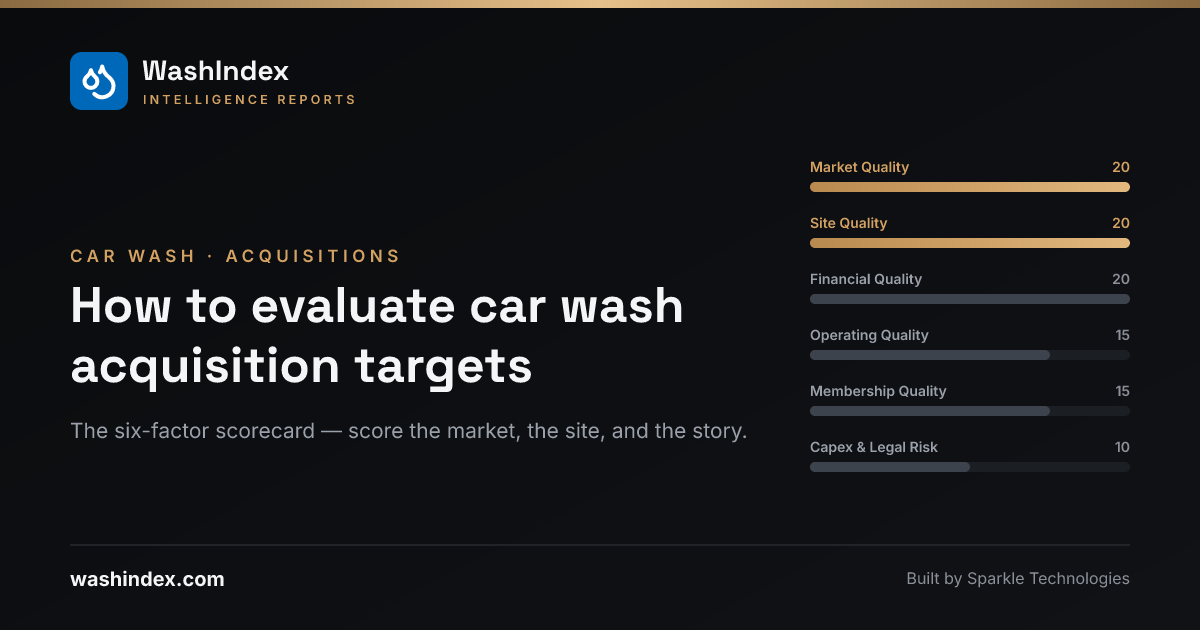The image size is (1200, 630).
Task: Click the score 15 beside Operating Quality
Action: tap(1122, 335)
